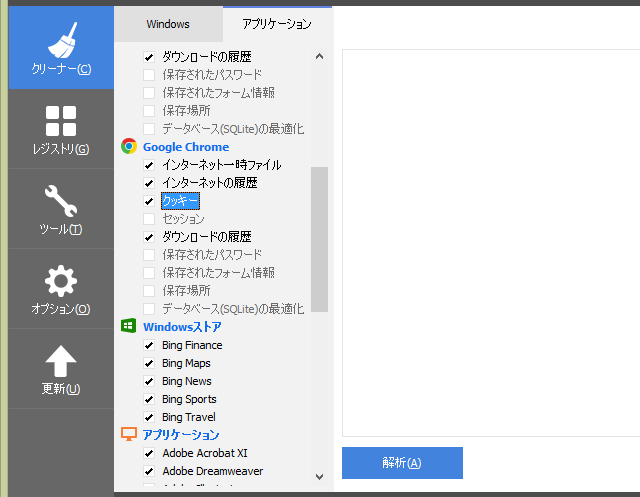Uncheck ダウンロードの履歴 under Google Chrome

point(149,237)
